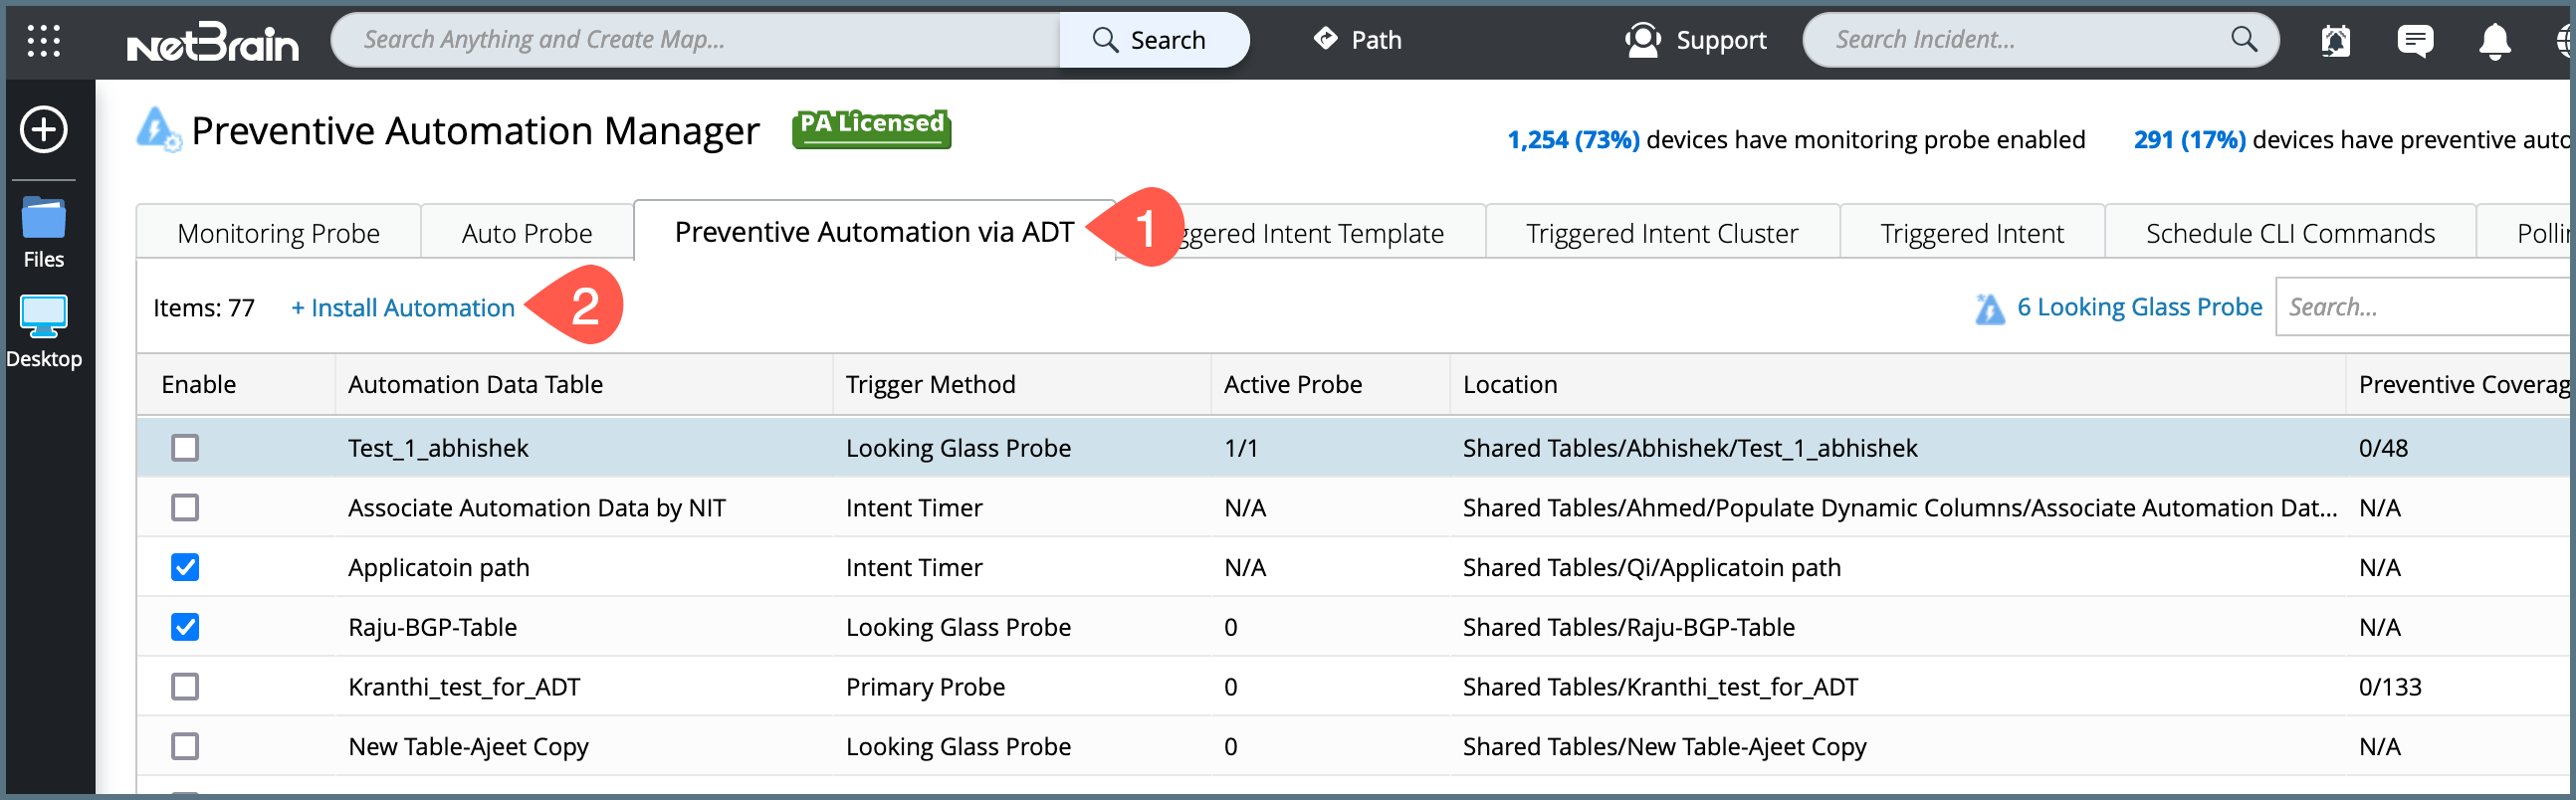The height and width of the screenshot is (800, 2576).
Task: Open the Files folder icon
Action: pos(44,219)
